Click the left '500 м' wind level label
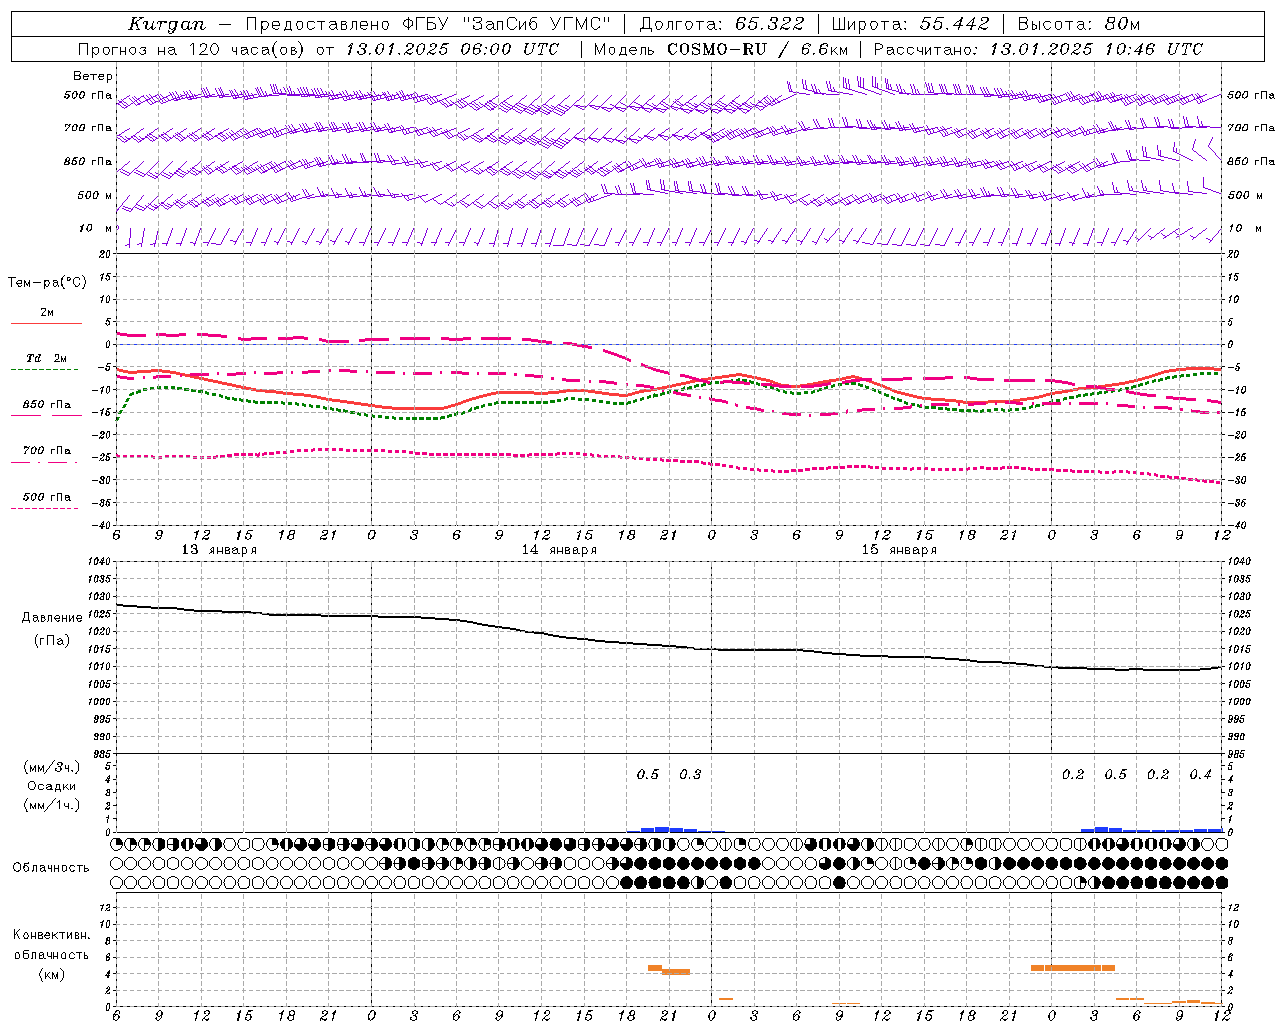 pyautogui.click(x=95, y=195)
